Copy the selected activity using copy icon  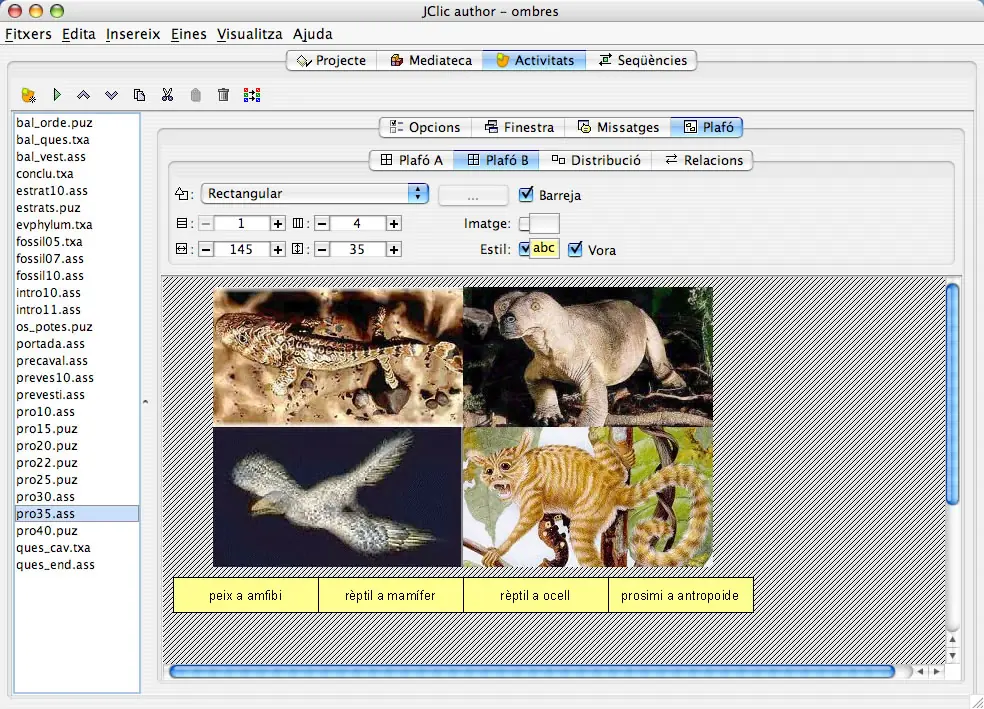coord(139,95)
